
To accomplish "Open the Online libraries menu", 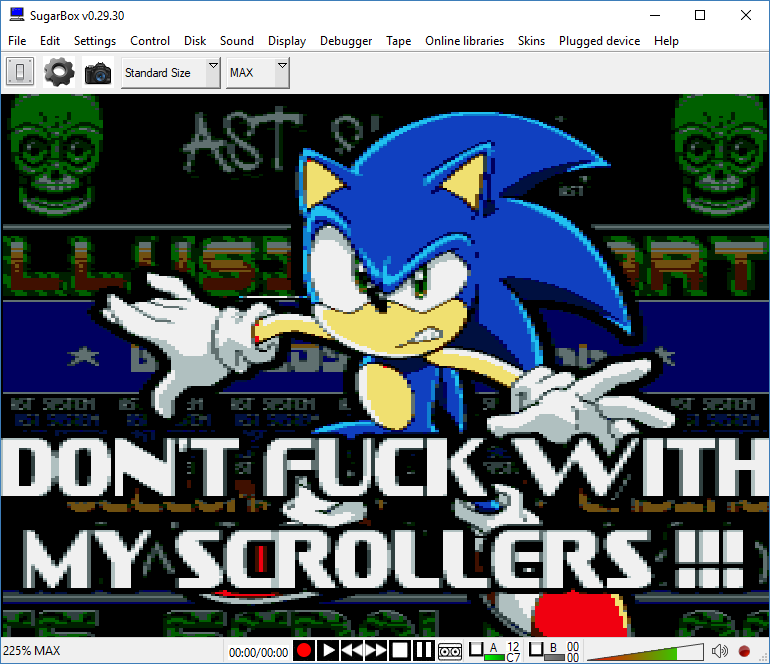I will pos(465,41).
